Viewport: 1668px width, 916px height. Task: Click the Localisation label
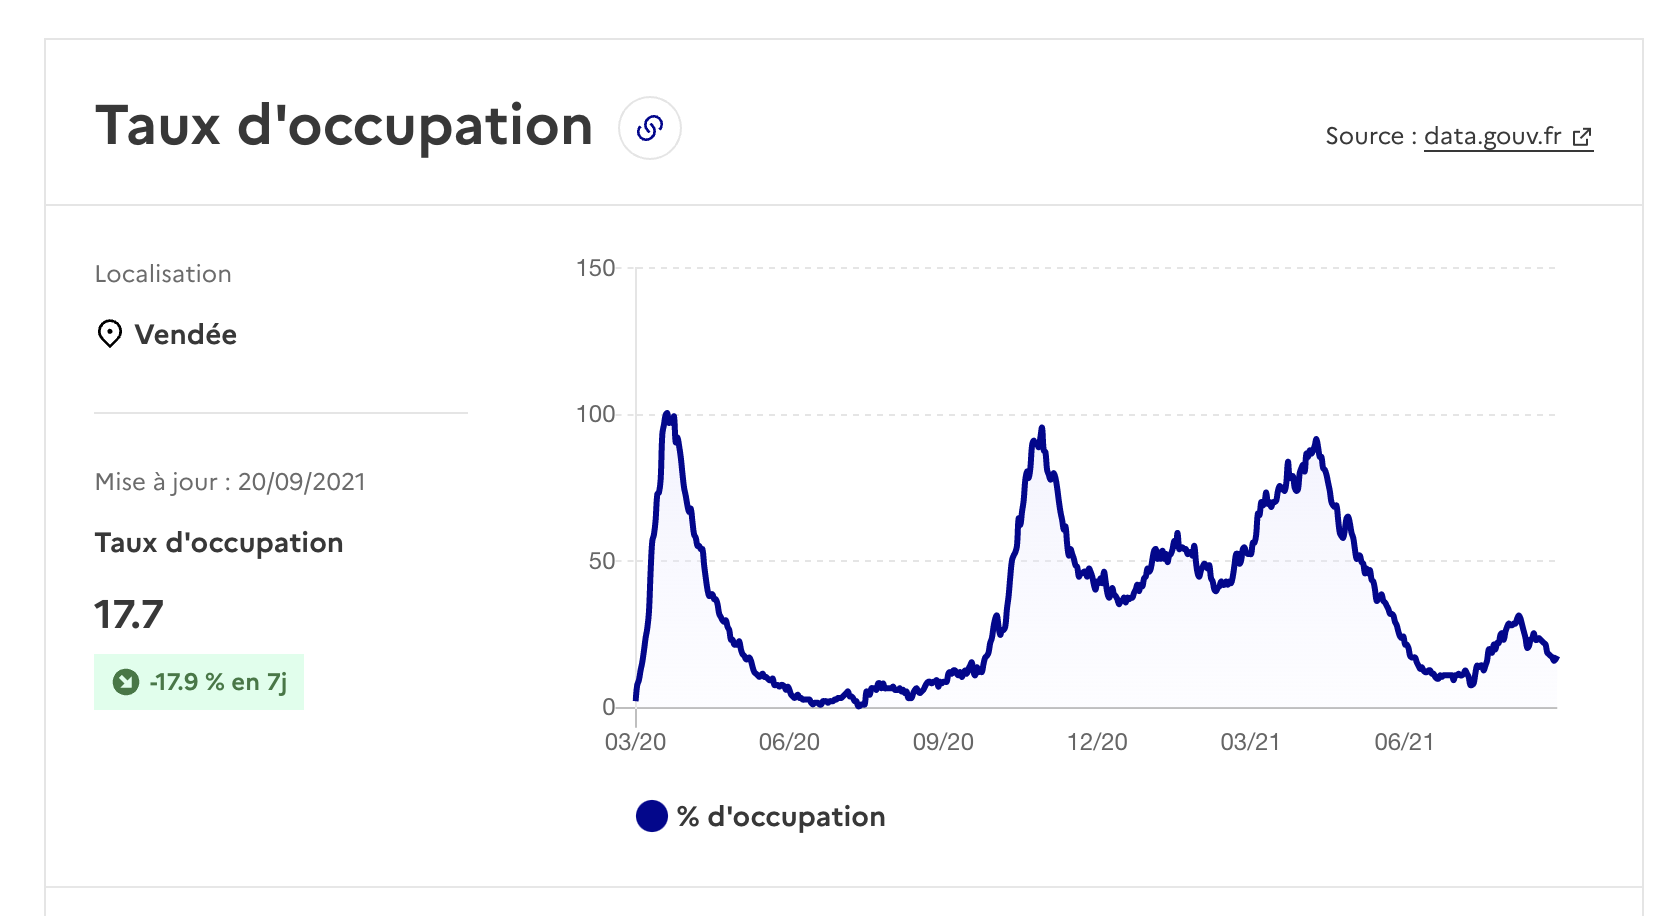(x=163, y=274)
